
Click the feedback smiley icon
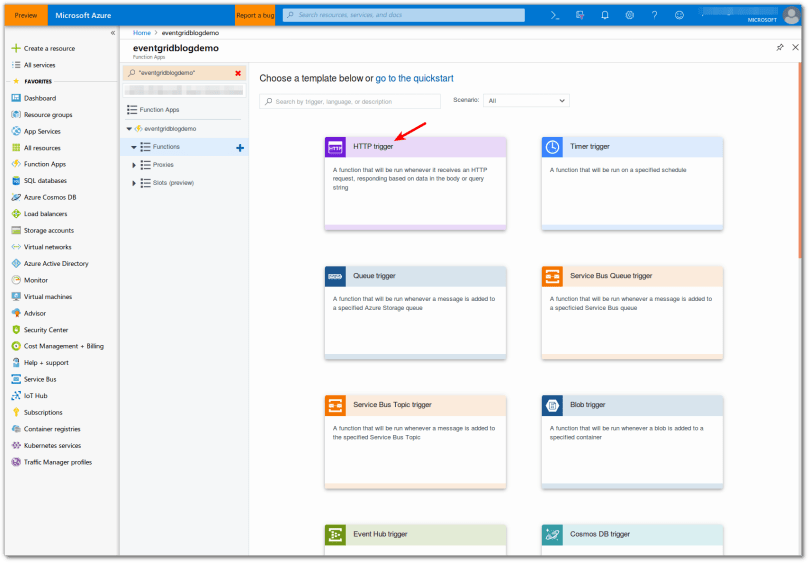click(680, 15)
